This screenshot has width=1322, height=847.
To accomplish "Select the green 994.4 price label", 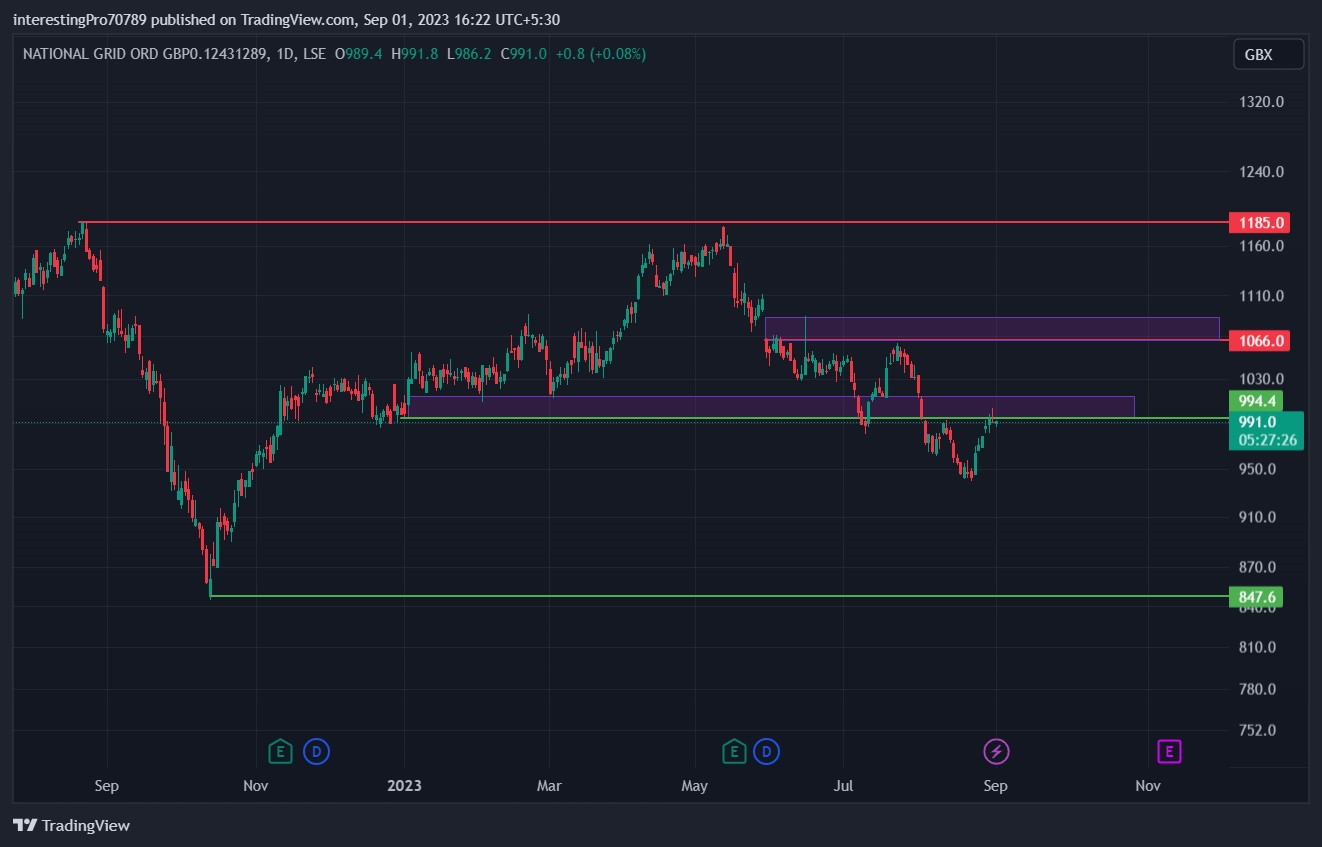I will tap(1255, 400).
